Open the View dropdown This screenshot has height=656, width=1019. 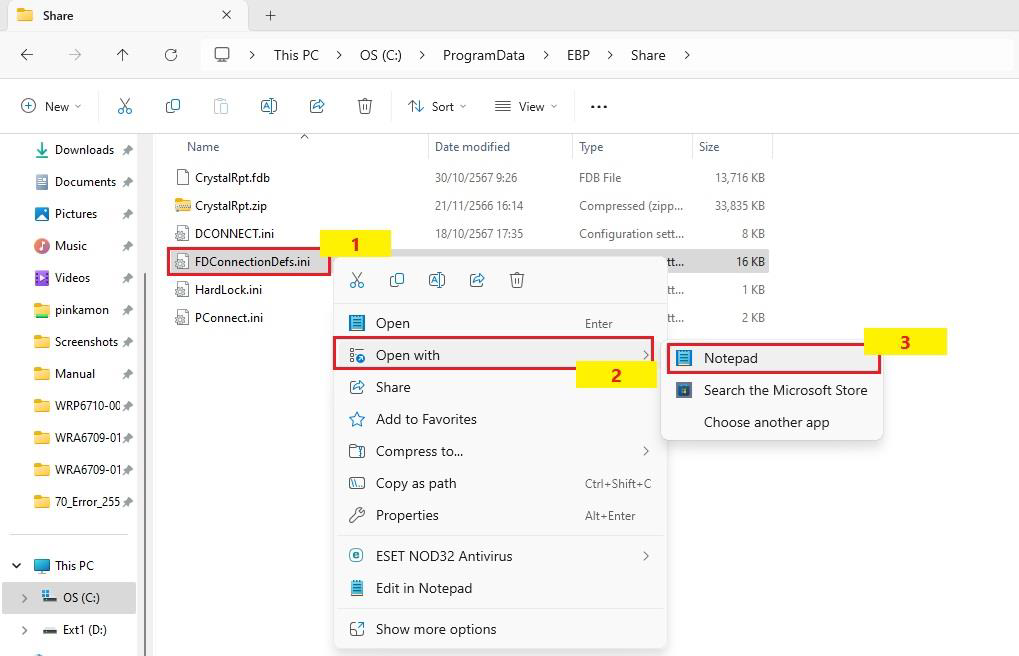[526, 106]
